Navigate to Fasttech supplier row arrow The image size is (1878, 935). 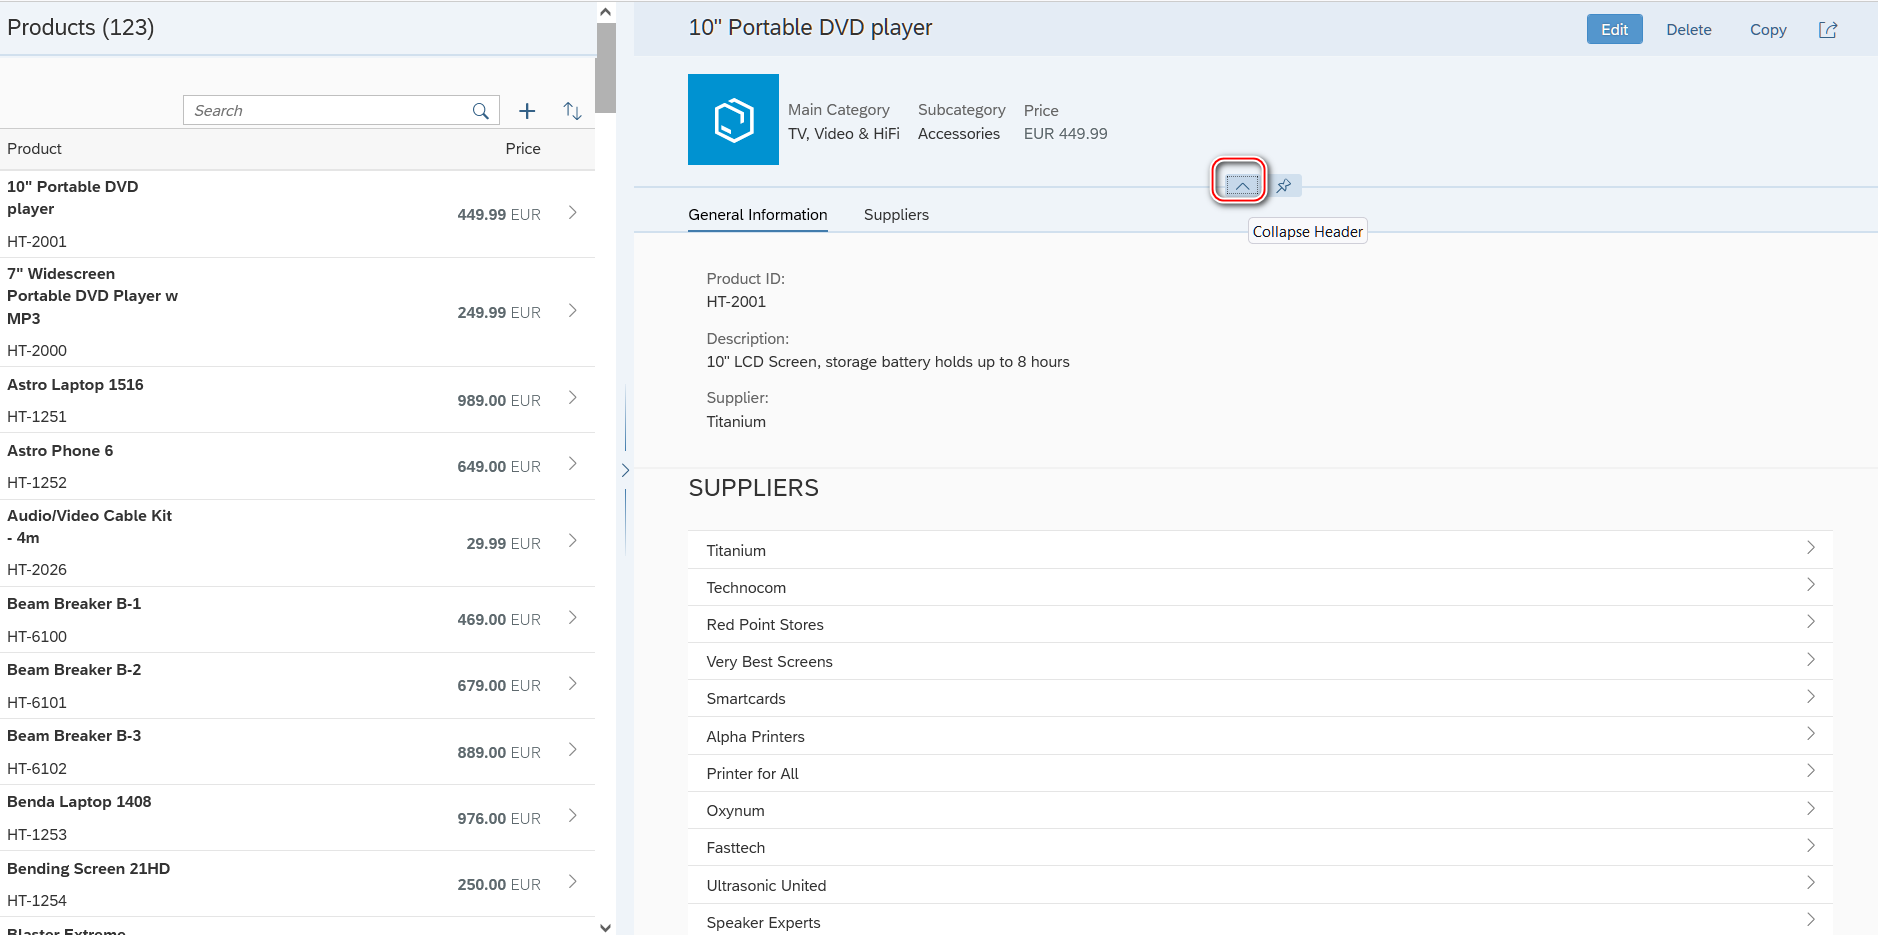click(1810, 846)
